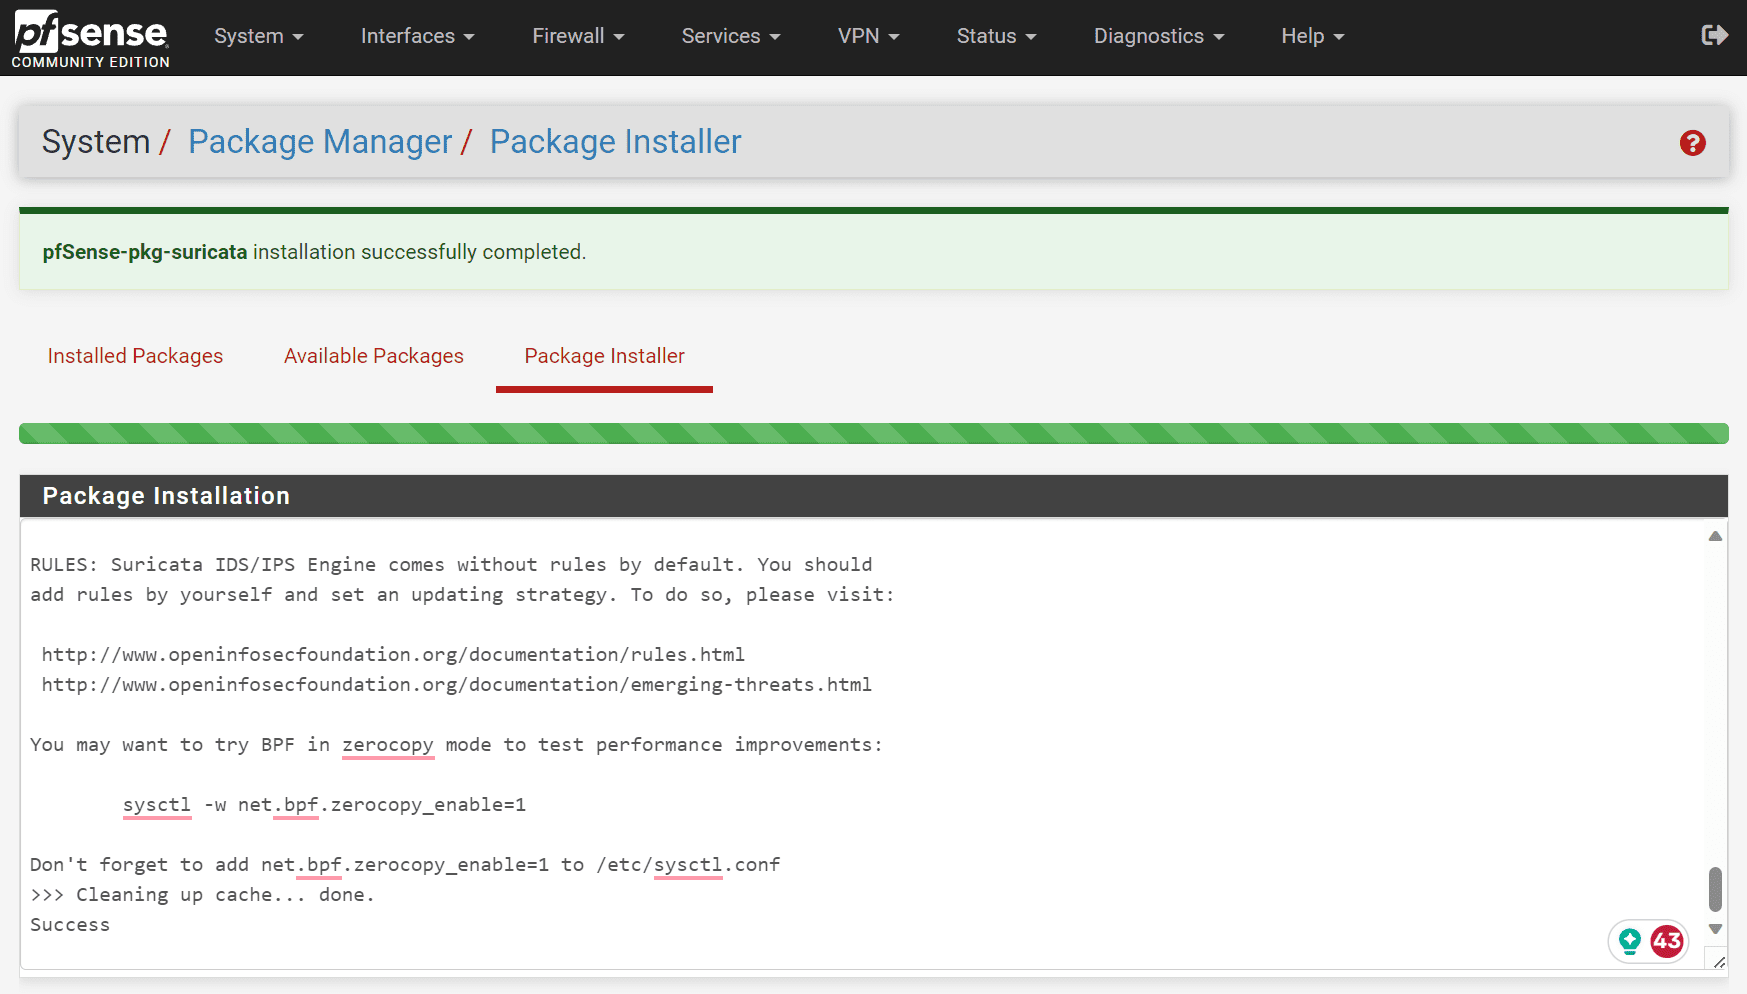
Task: Click the log scrollbar down arrow
Action: (x=1715, y=929)
